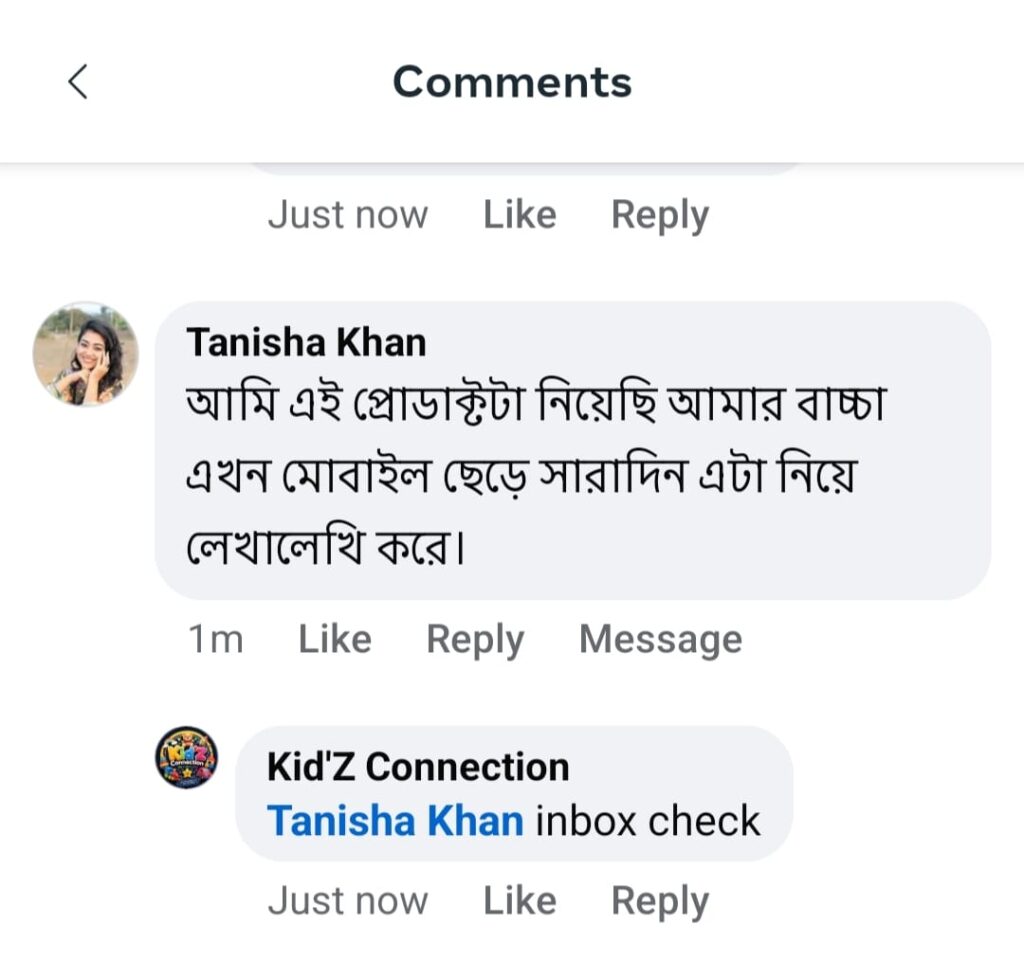
Task: Tap the partially hidden comment bubble under header
Action: pos(526,169)
